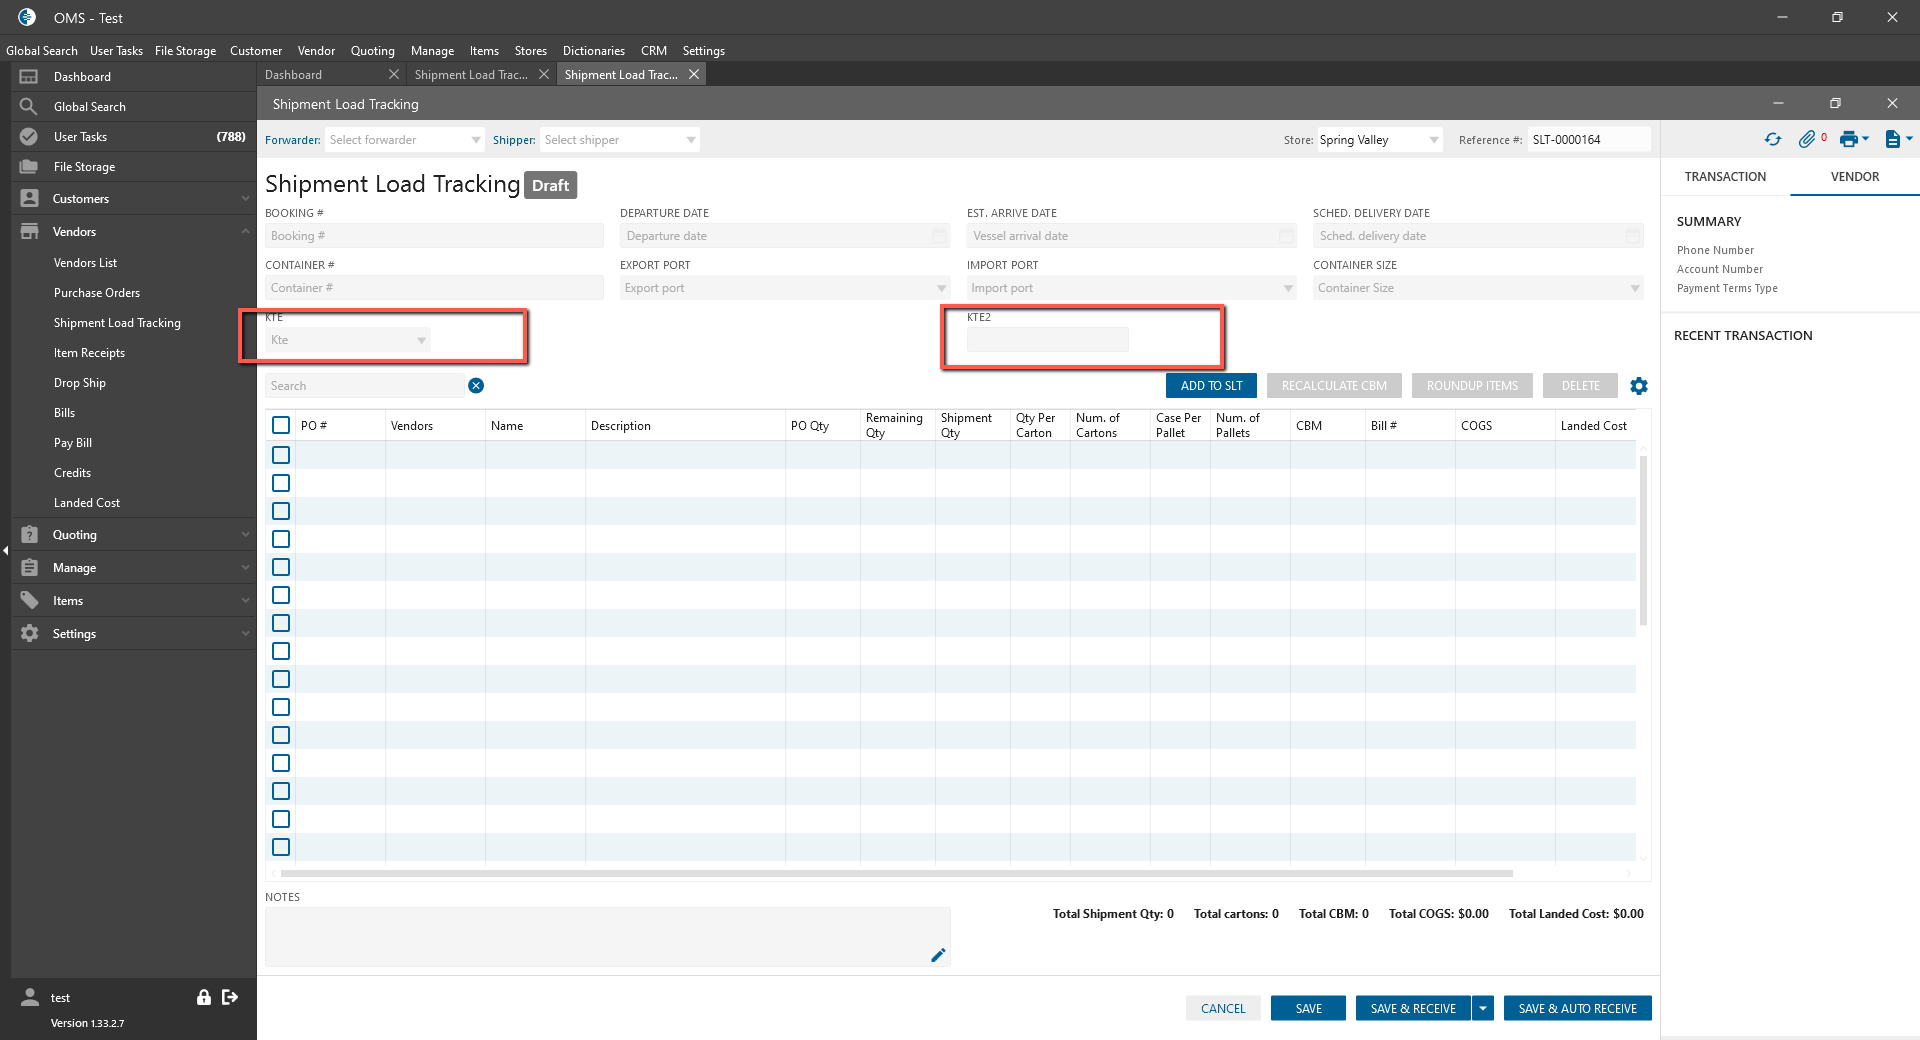Click the ADD TO SLT button

click(1211, 386)
